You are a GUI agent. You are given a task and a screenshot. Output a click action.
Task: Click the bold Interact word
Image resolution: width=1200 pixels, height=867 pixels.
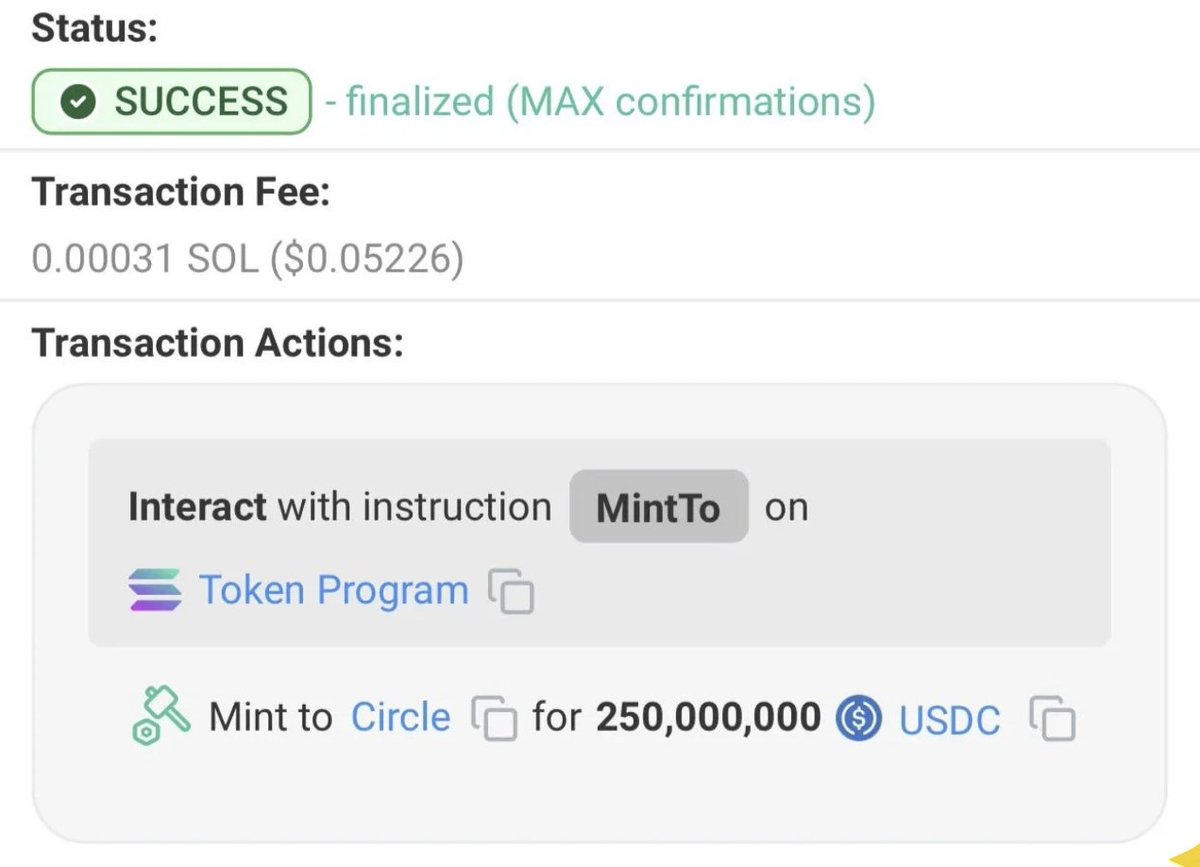pyautogui.click(x=197, y=507)
